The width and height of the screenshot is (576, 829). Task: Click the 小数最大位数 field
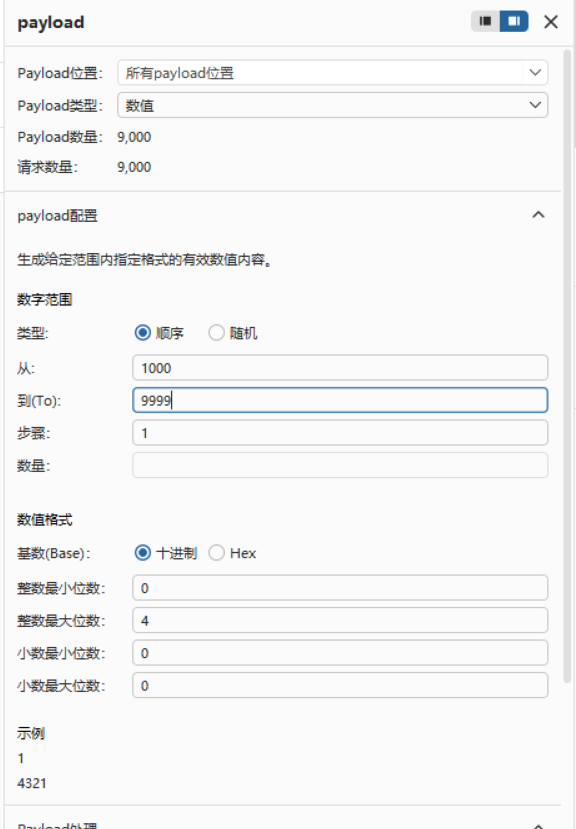point(340,686)
